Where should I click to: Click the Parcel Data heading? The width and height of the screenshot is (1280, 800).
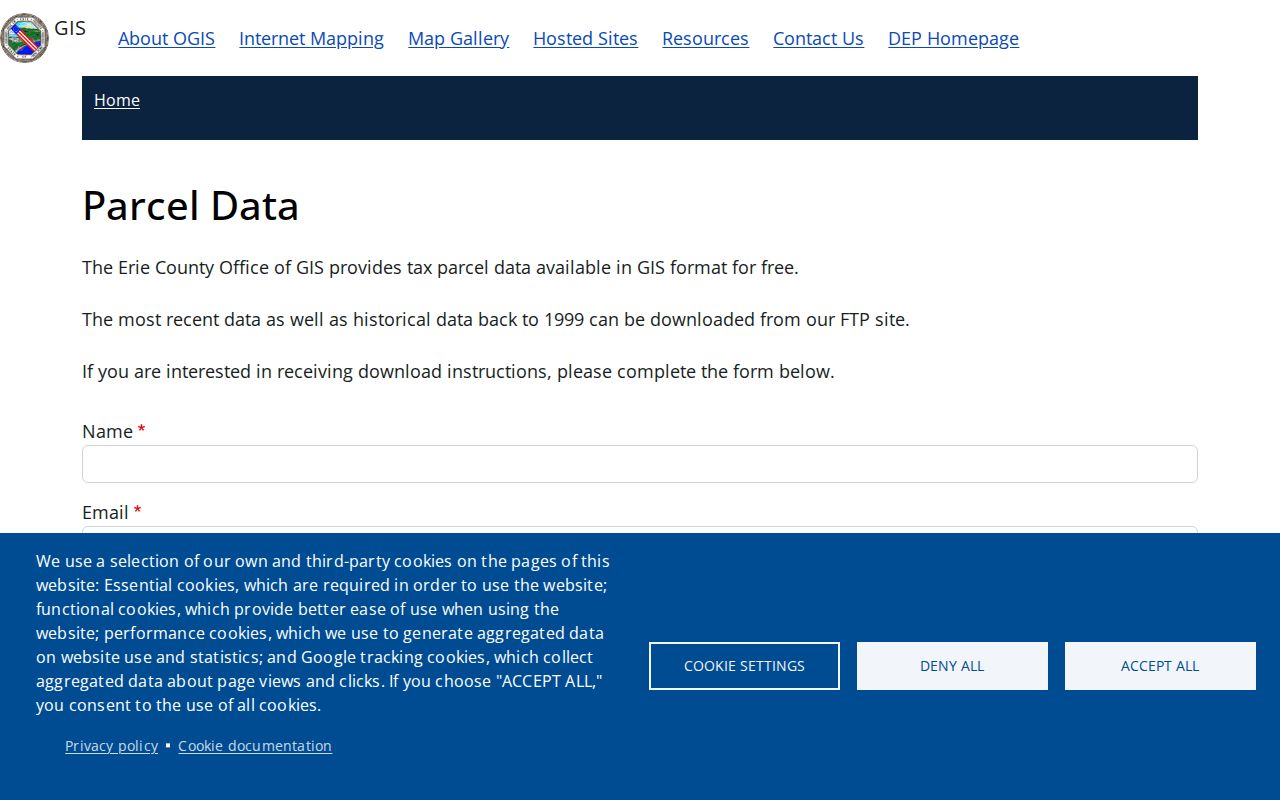(190, 206)
